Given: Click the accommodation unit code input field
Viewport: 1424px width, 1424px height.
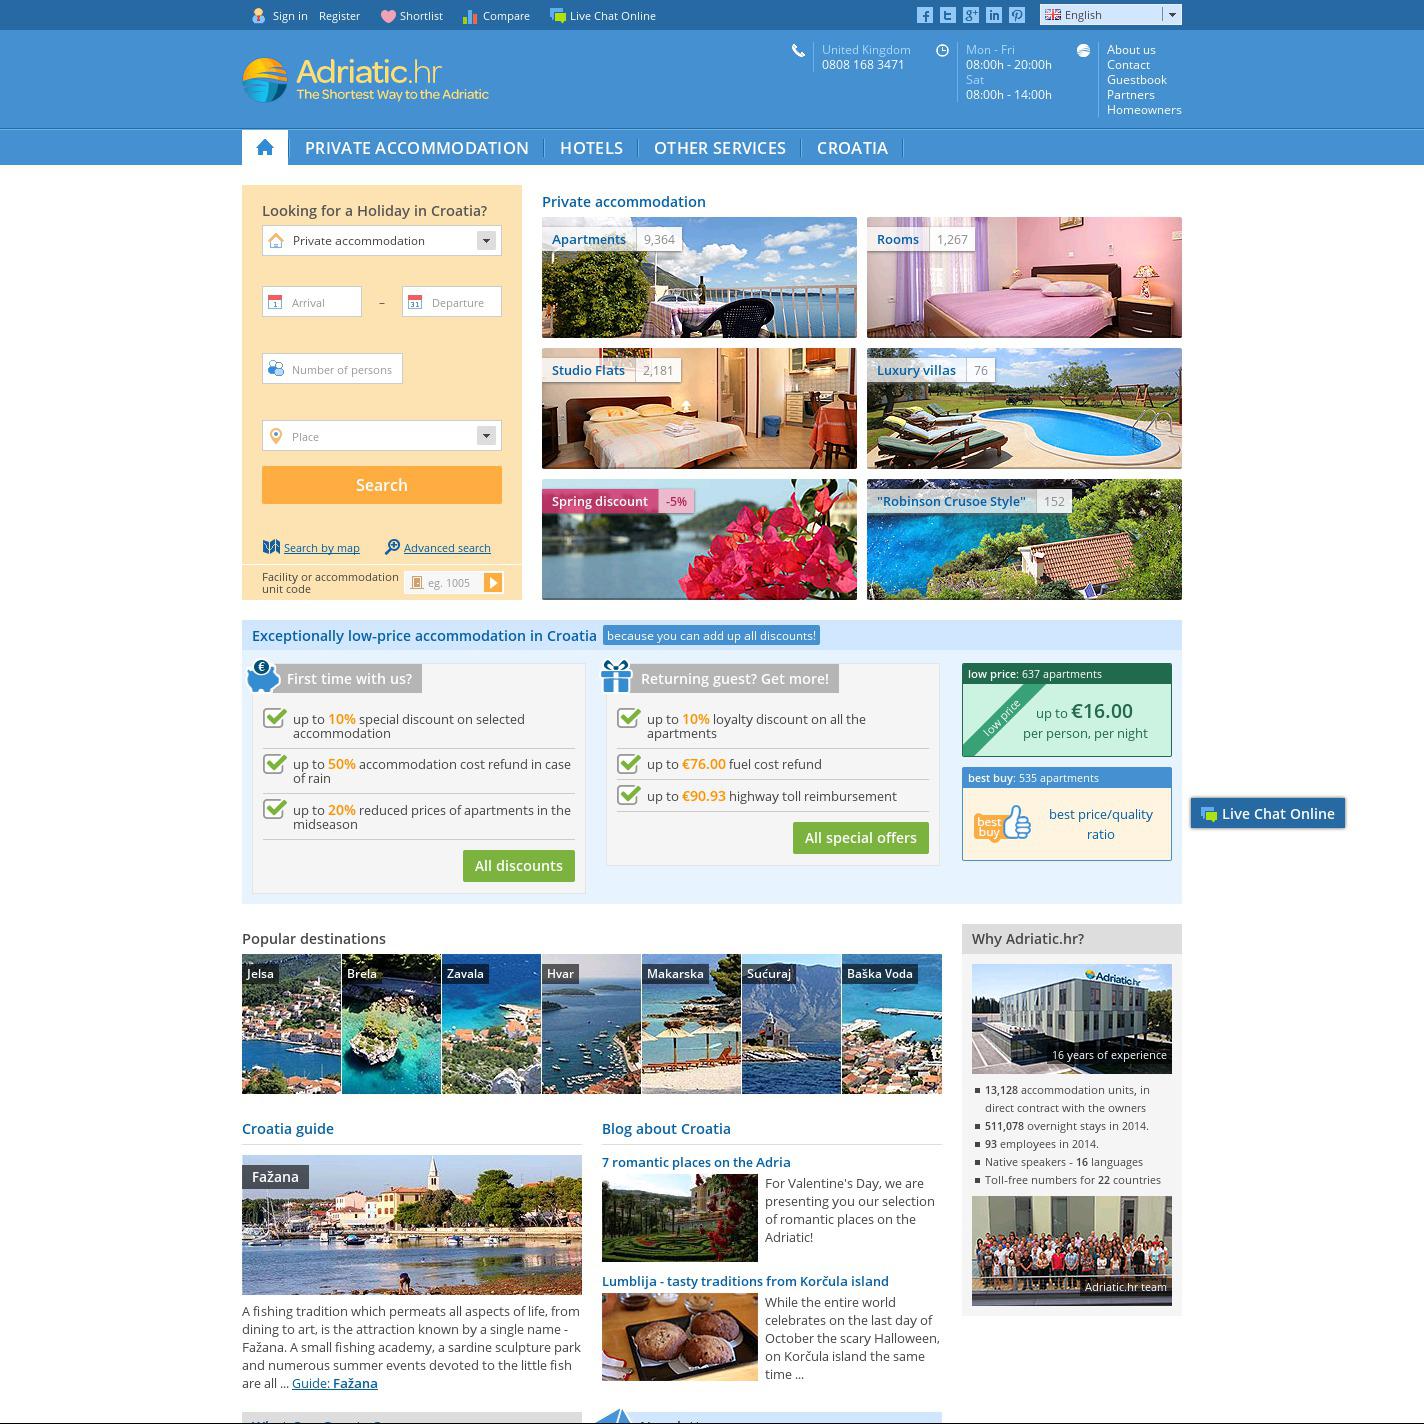Looking at the screenshot, I should click(444, 583).
